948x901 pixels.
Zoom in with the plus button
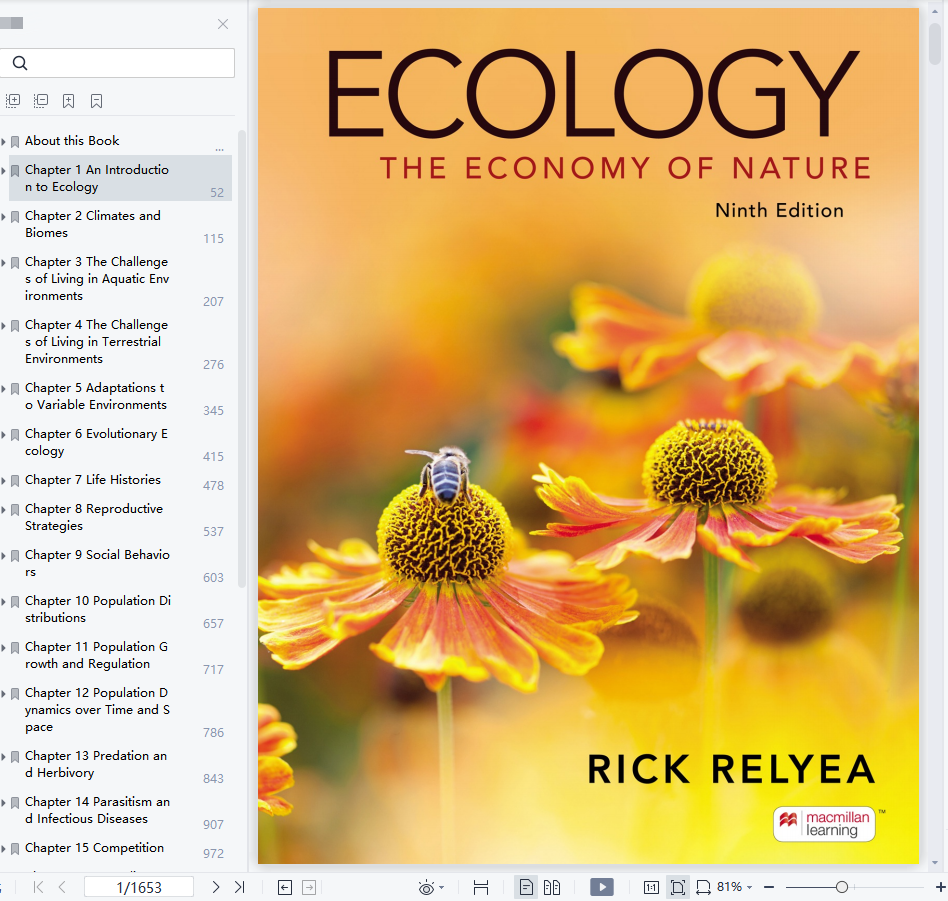point(941,887)
